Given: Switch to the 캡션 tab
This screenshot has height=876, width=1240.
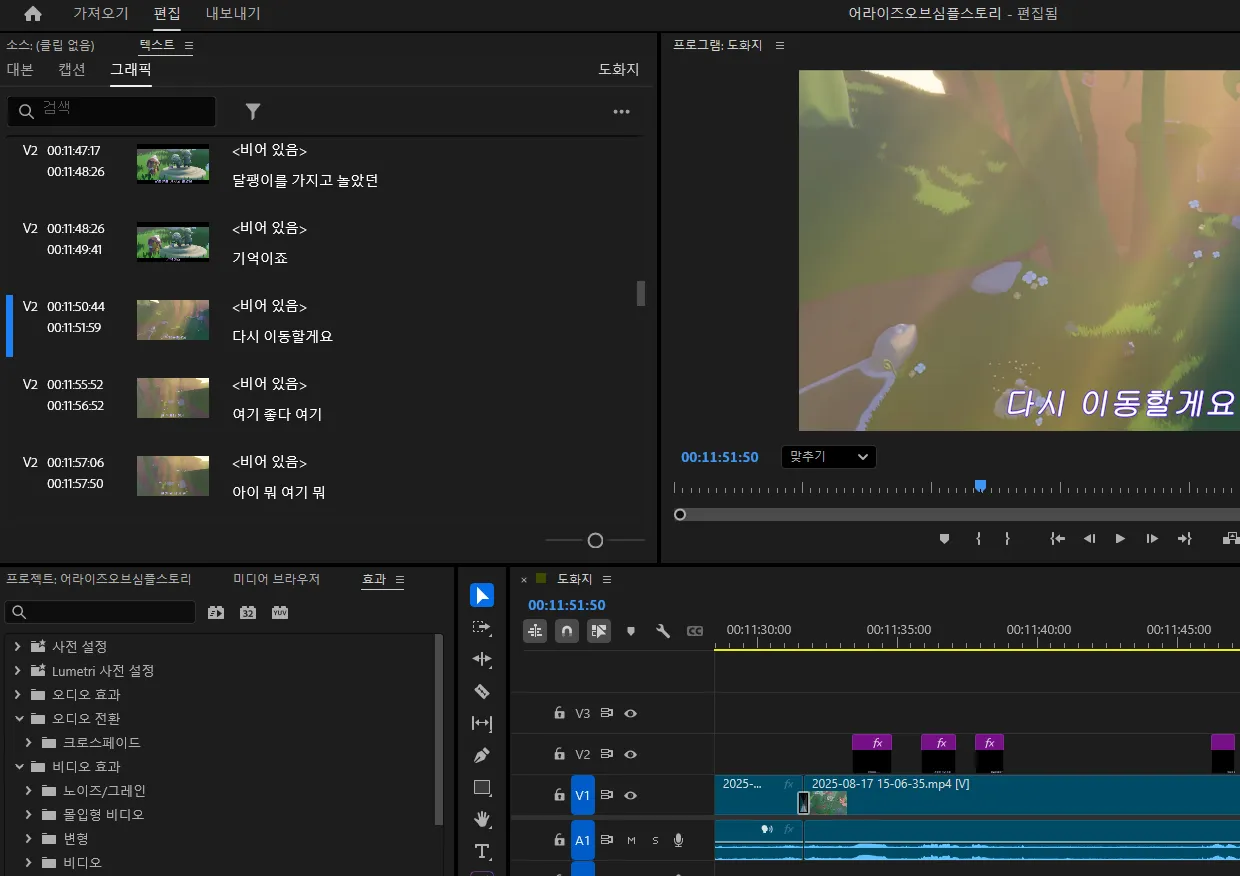Looking at the screenshot, I should [x=72, y=69].
